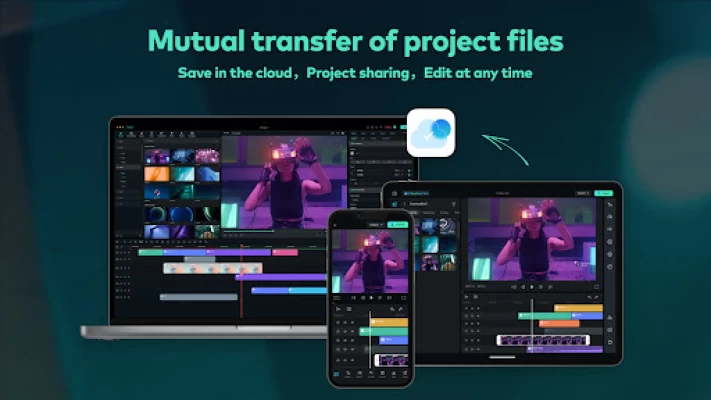Image resolution: width=711 pixels, height=400 pixels.
Task: Click the green Export button on tablet
Action: click(603, 193)
